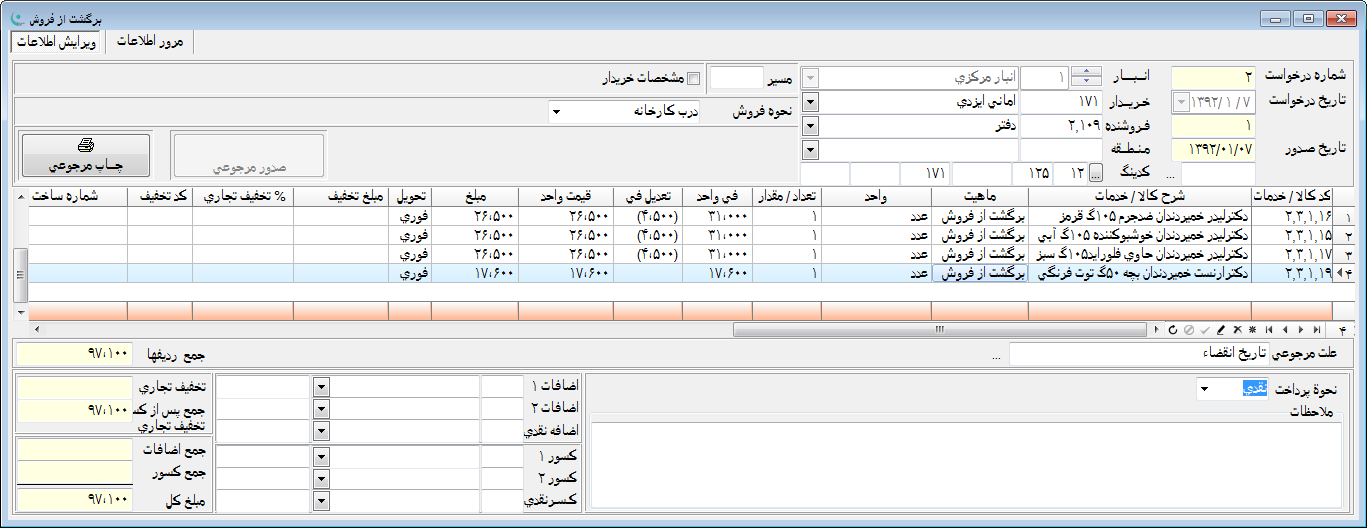Click the ellipsis button beside كدينگ
Viewport: 1367px width, 528px height.
[x=1095, y=174]
